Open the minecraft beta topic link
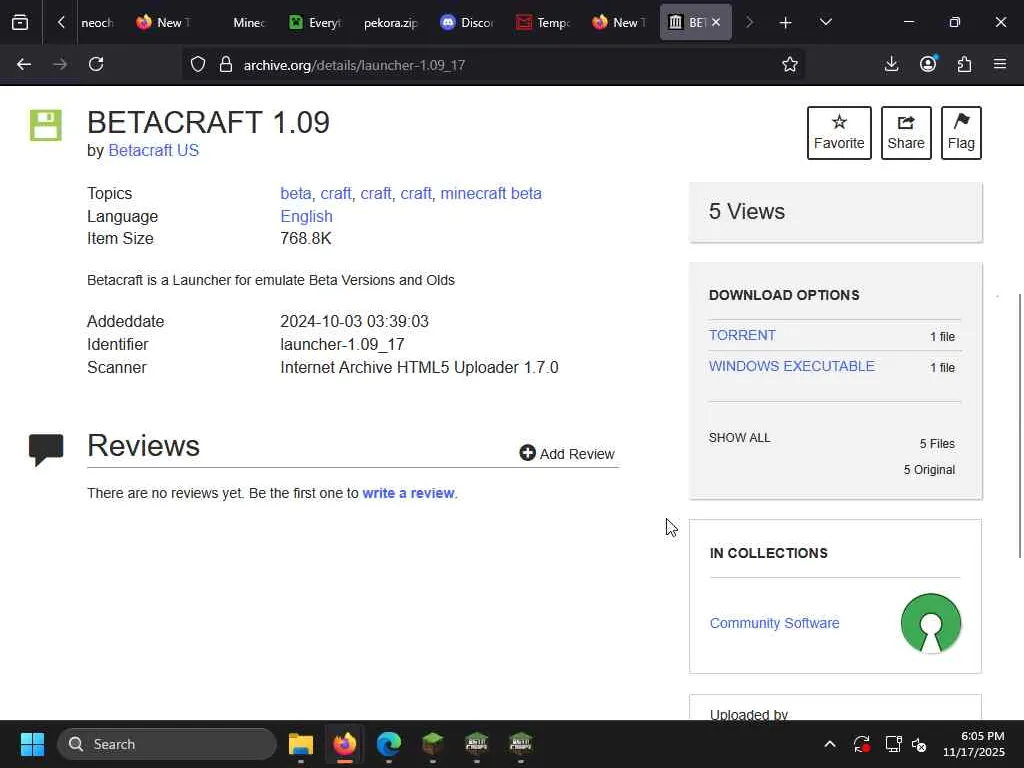1024x768 pixels. pos(491,193)
